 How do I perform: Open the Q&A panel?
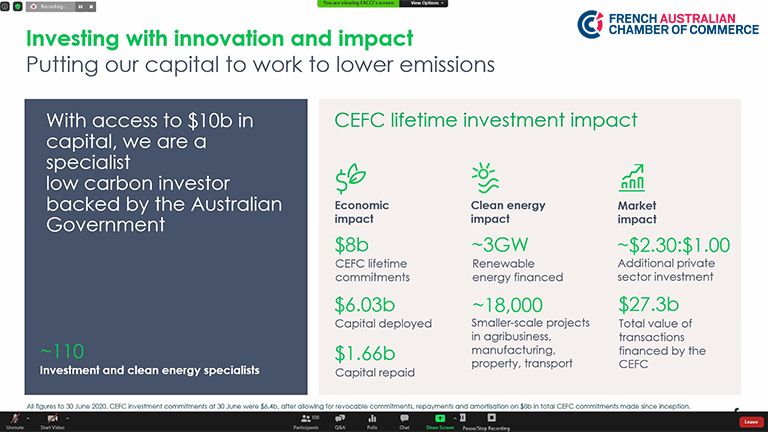[x=340, y=420]
